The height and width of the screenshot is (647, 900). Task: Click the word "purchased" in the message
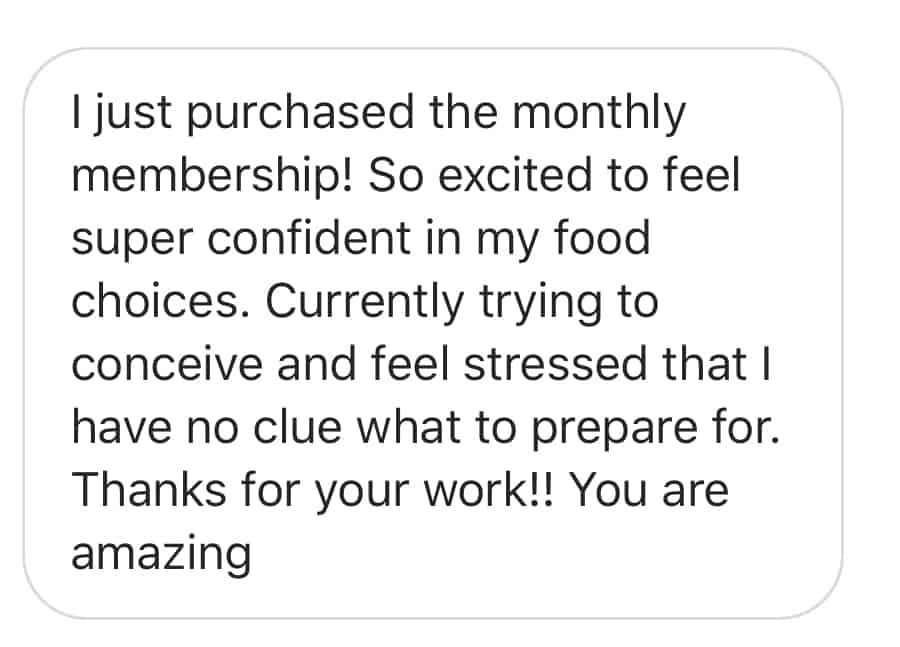(300, 114)
